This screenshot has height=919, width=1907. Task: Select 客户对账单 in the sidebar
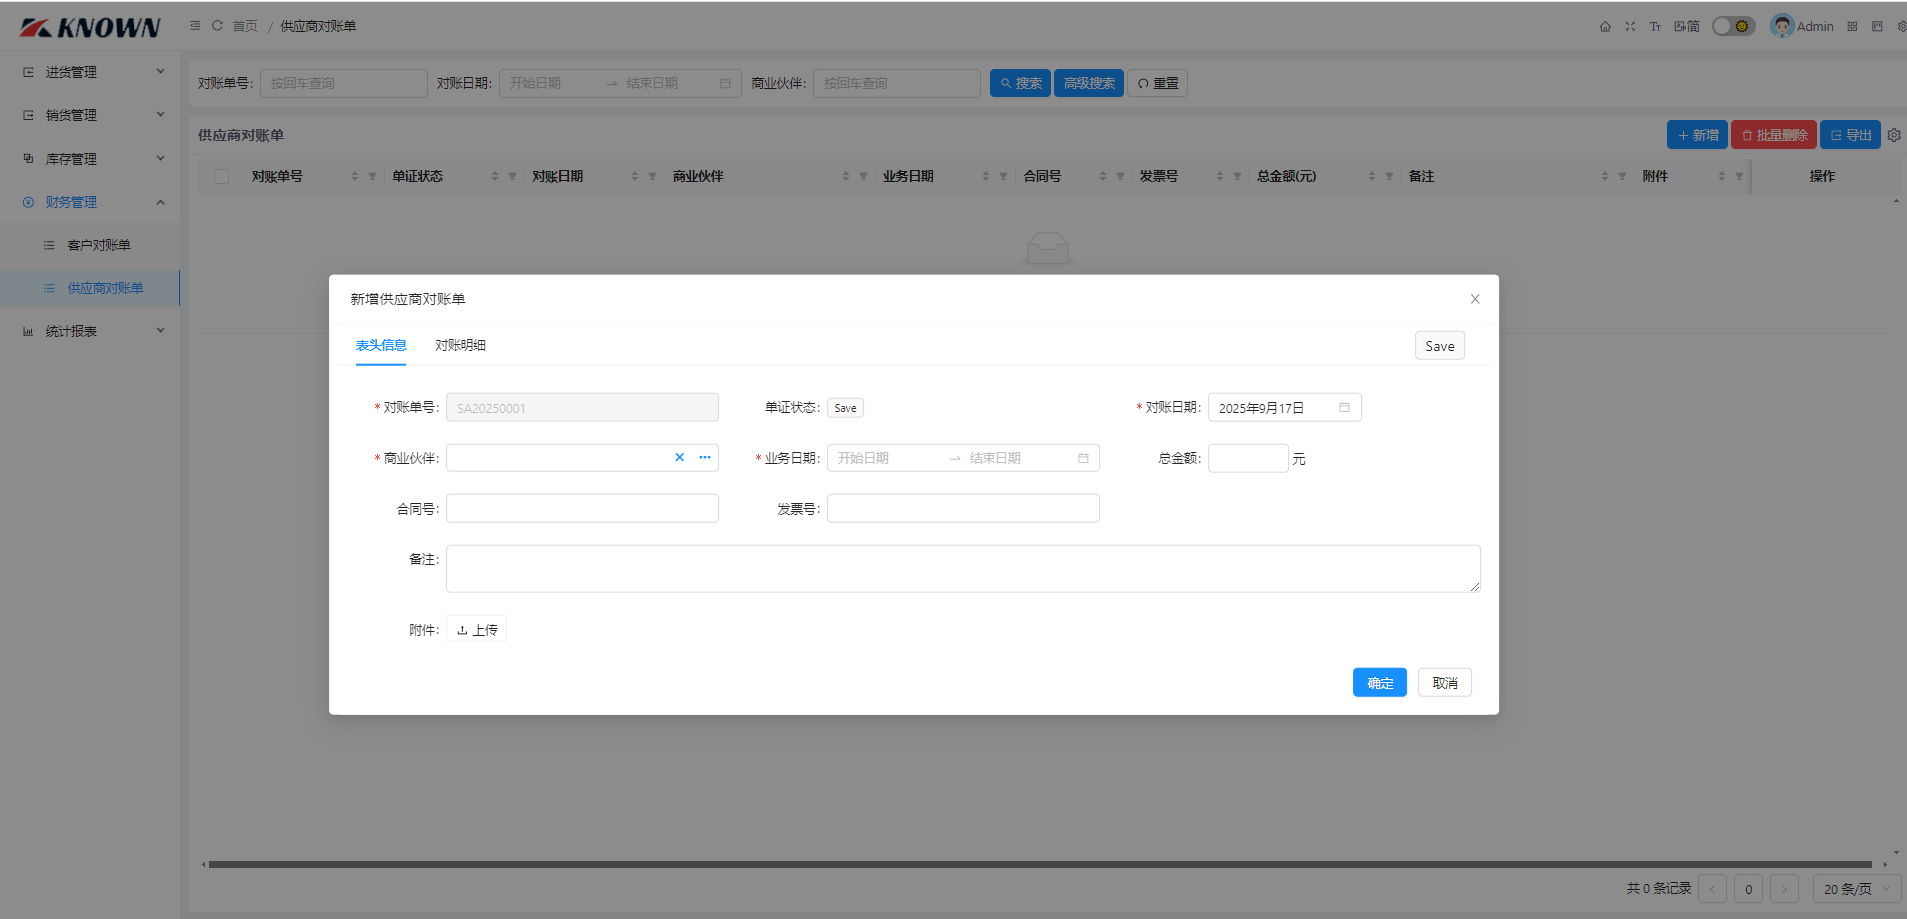[98, 245]
